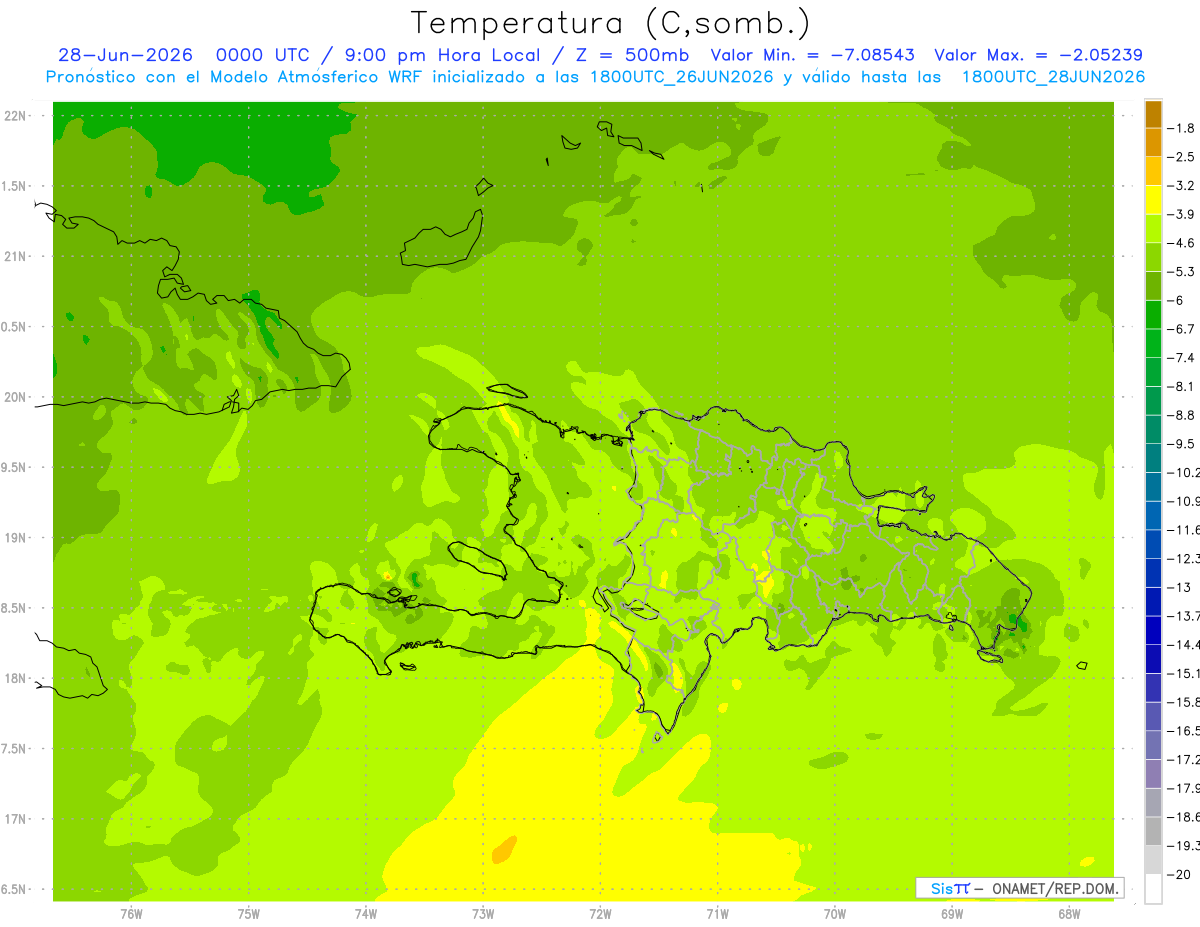Screen dimensions: 1200x927
Task: Click the '71W' longitude axis label
Action: pyautogui.click(x=717, y=914)
